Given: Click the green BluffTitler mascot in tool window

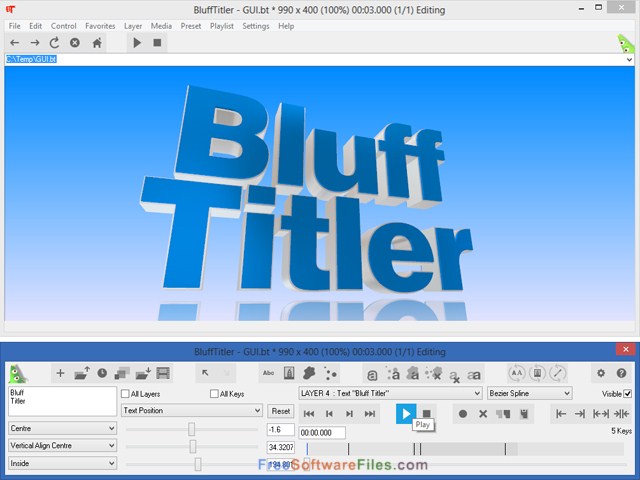Looking at the screenshot, I should [18, 373].
